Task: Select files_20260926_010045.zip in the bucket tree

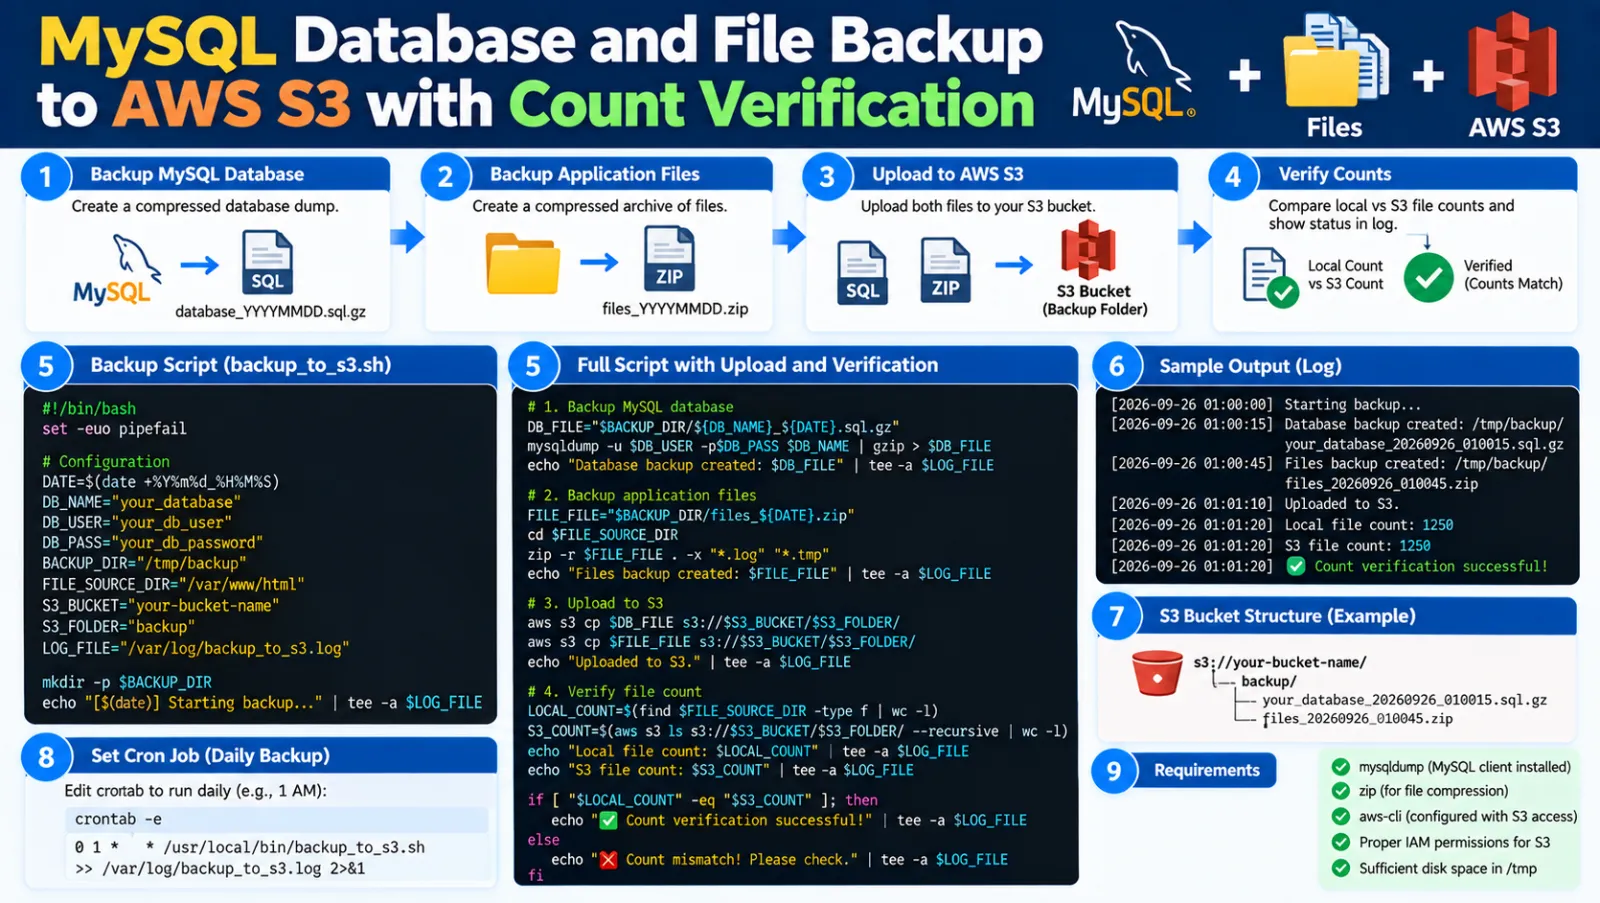Action: (1357, 719)
